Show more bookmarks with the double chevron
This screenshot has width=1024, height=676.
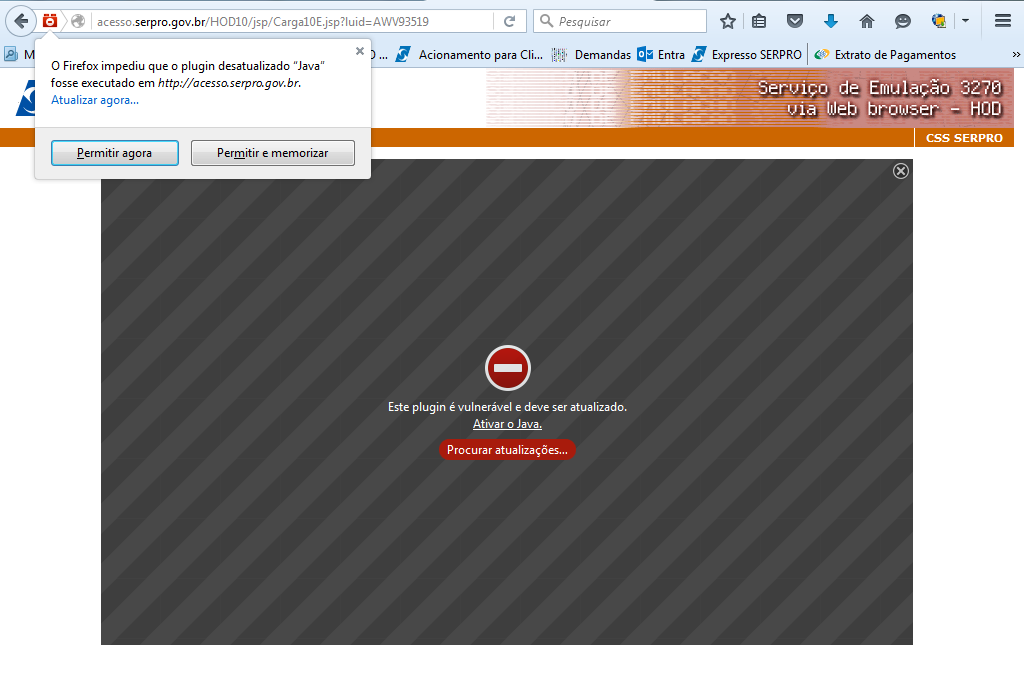click(1016, 55)
